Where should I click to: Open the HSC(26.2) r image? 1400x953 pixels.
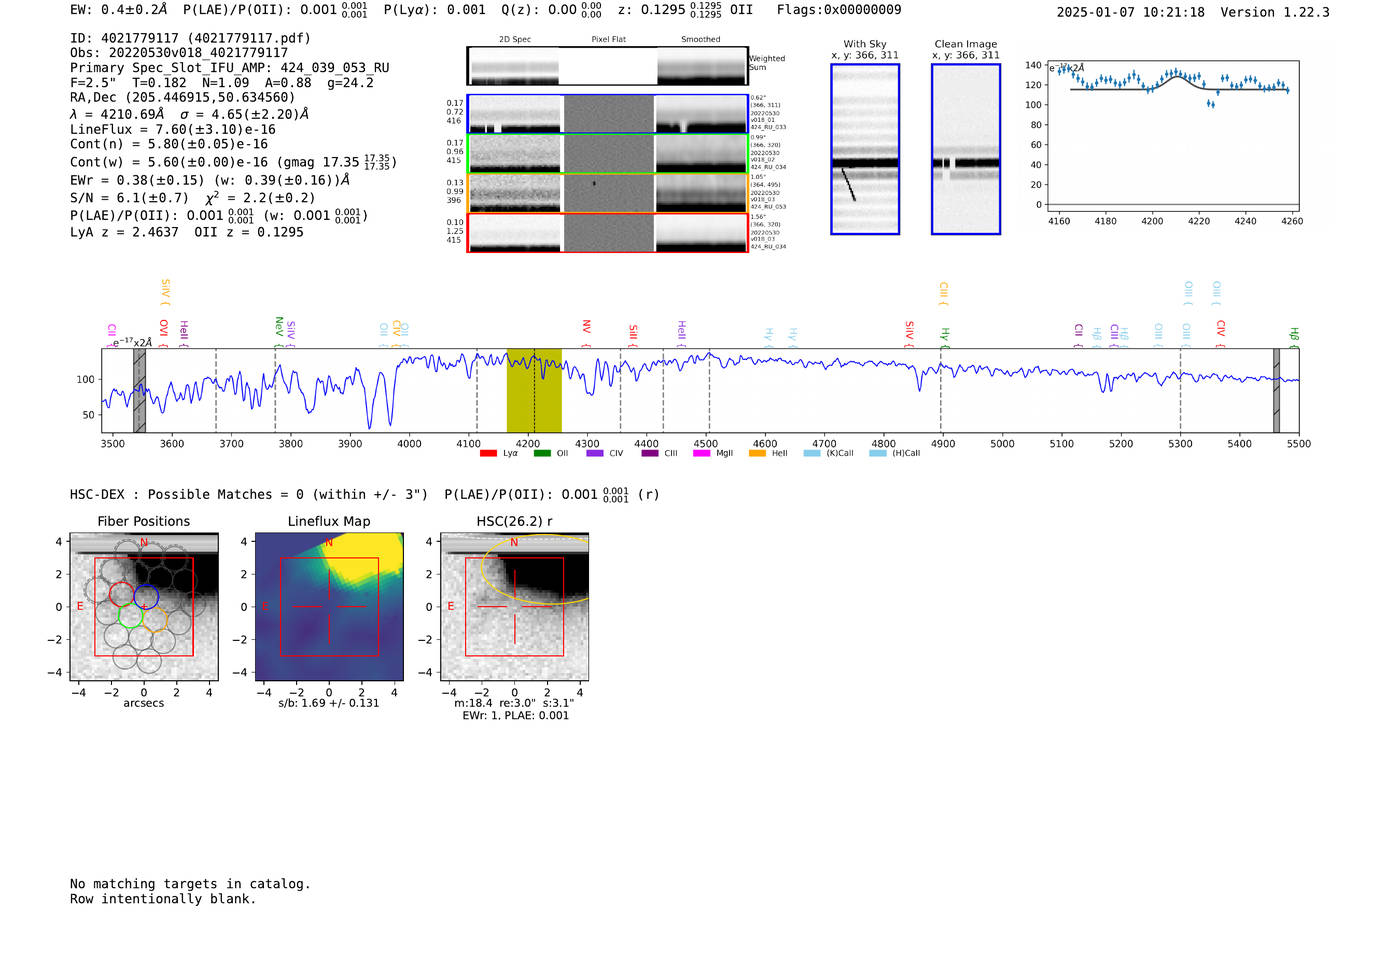[x=515, y=607]
